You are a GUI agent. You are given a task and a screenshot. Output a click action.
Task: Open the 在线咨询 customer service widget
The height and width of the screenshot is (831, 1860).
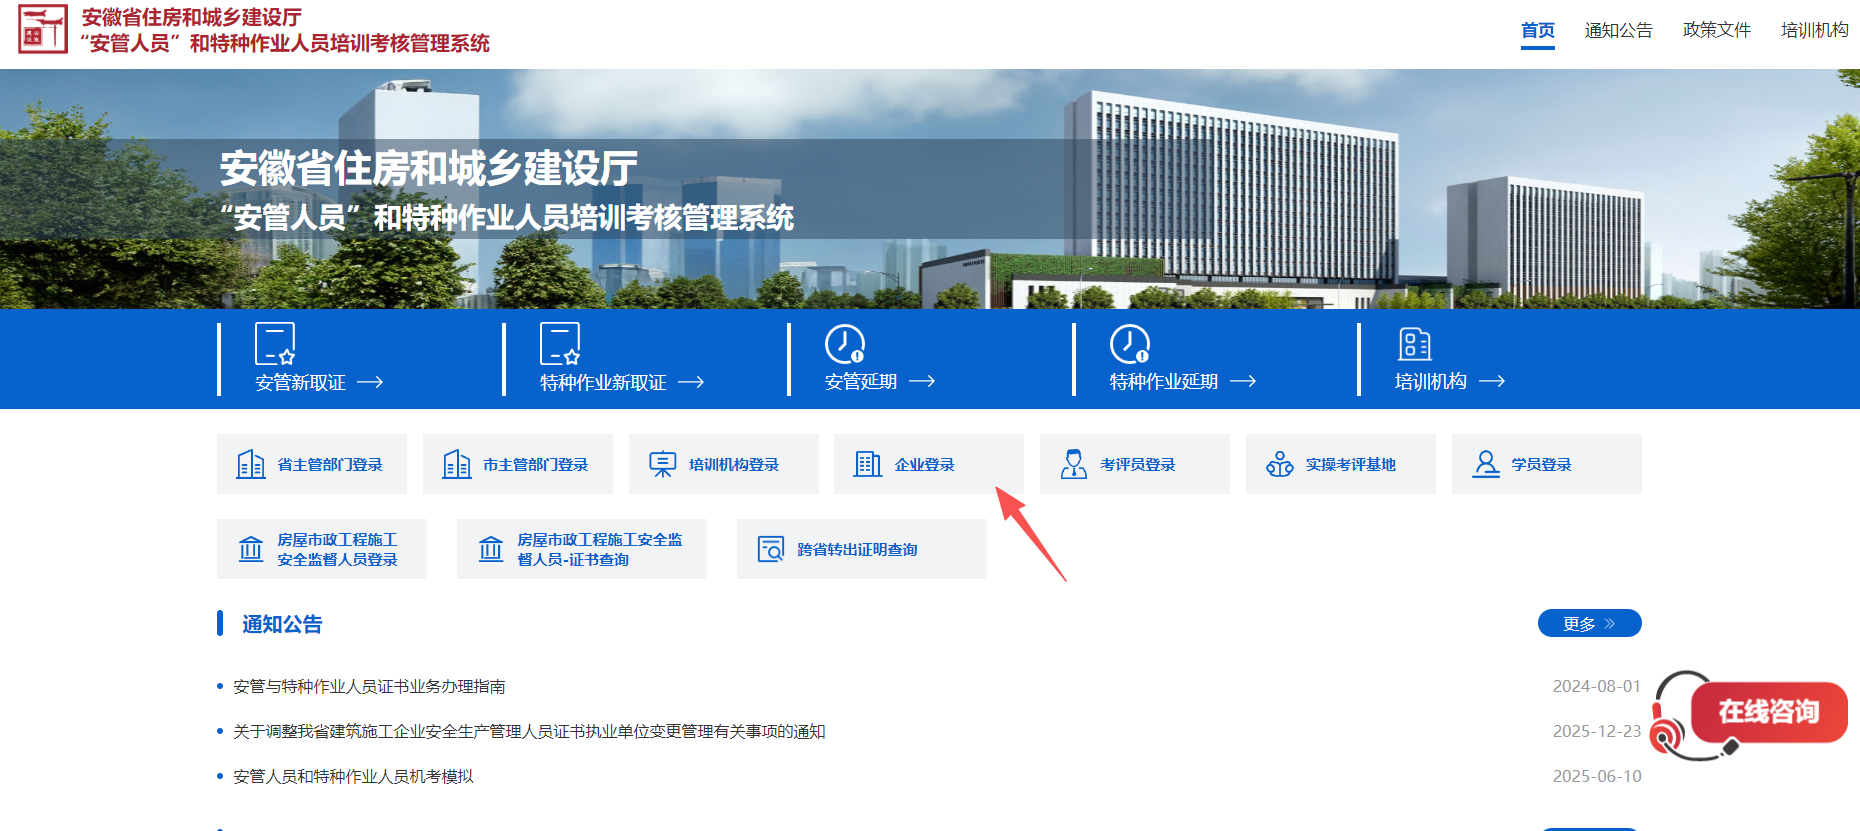point(1767,712)
